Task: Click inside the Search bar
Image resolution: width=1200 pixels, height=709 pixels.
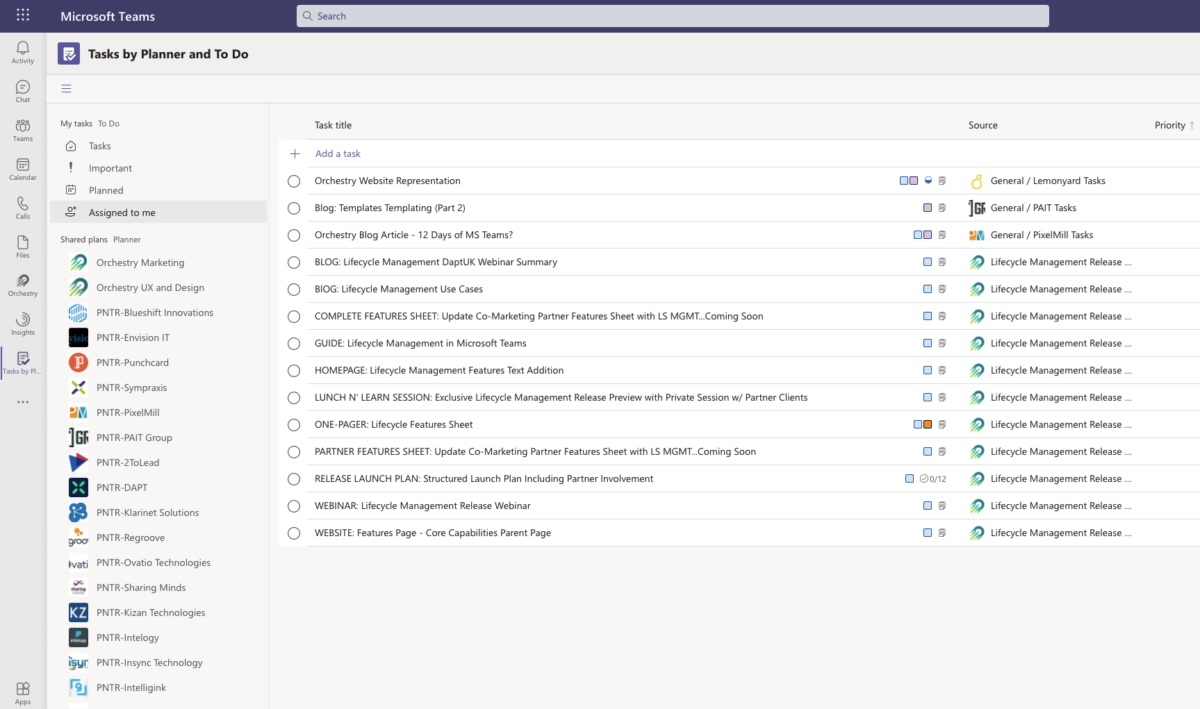Action: coord(672,15)
